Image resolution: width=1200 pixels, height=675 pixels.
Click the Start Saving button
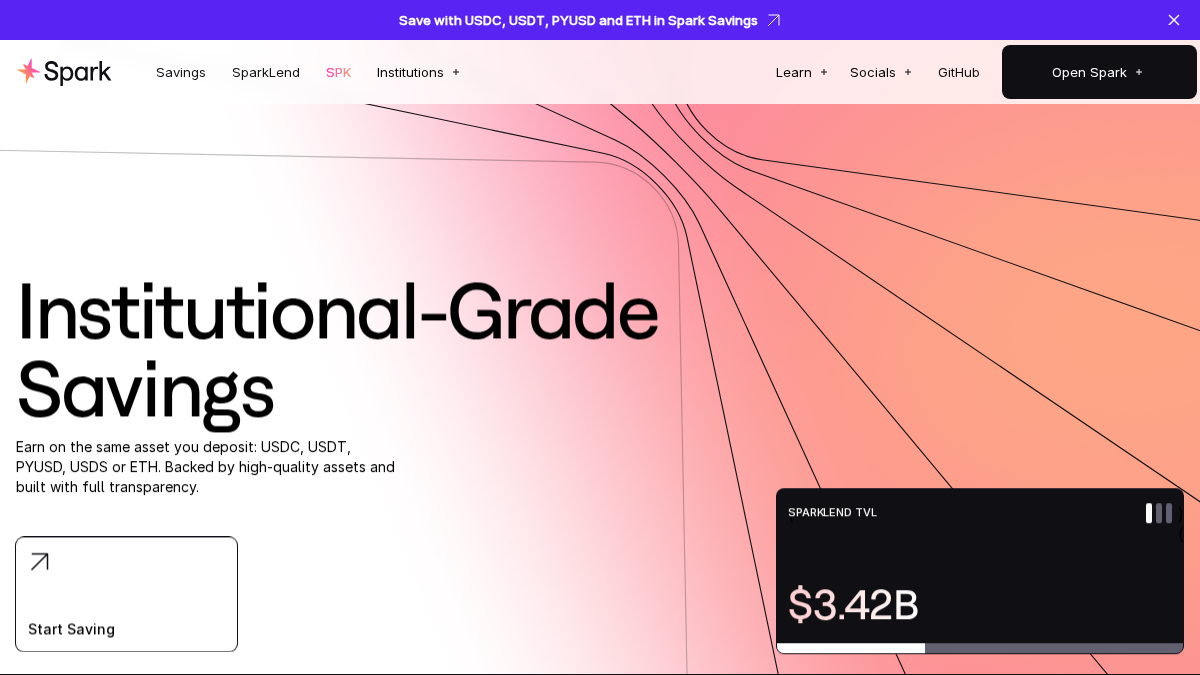126,594
